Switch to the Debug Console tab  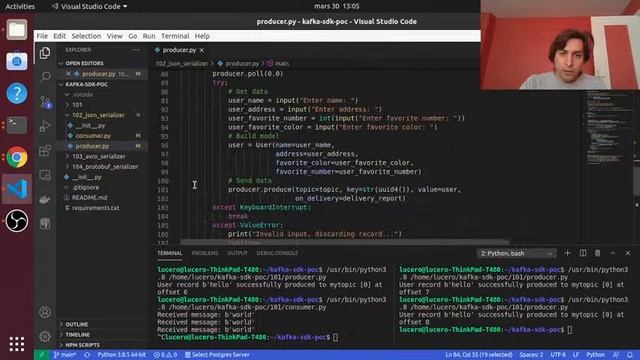click(277, 253)
